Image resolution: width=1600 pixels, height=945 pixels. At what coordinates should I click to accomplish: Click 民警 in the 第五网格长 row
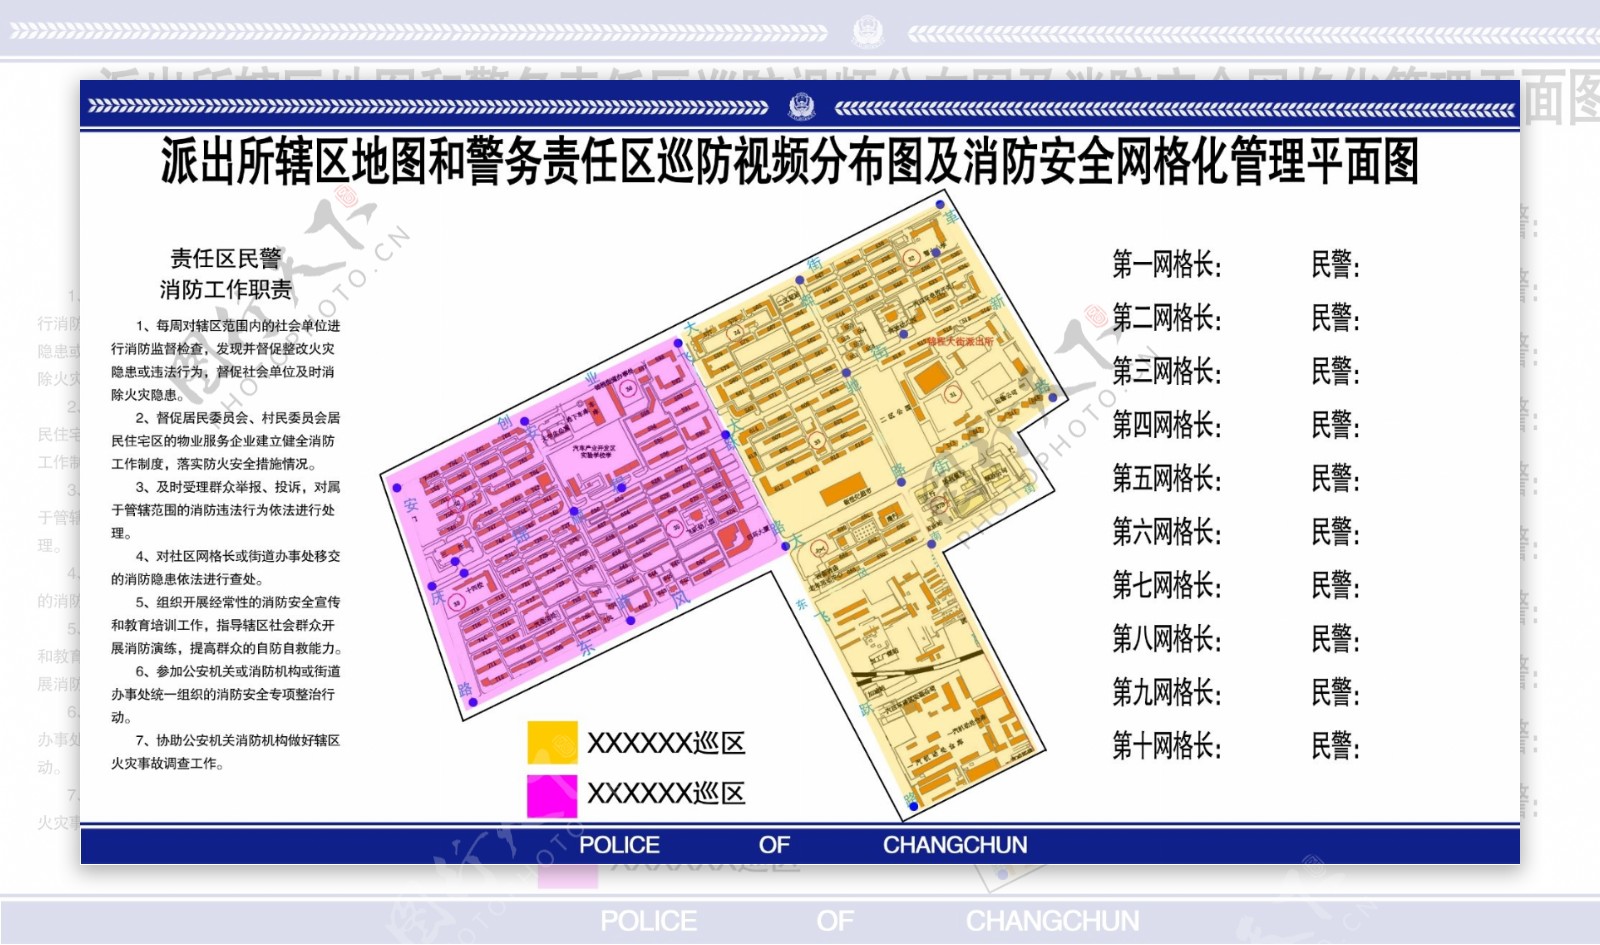(x=1336, y=478)
